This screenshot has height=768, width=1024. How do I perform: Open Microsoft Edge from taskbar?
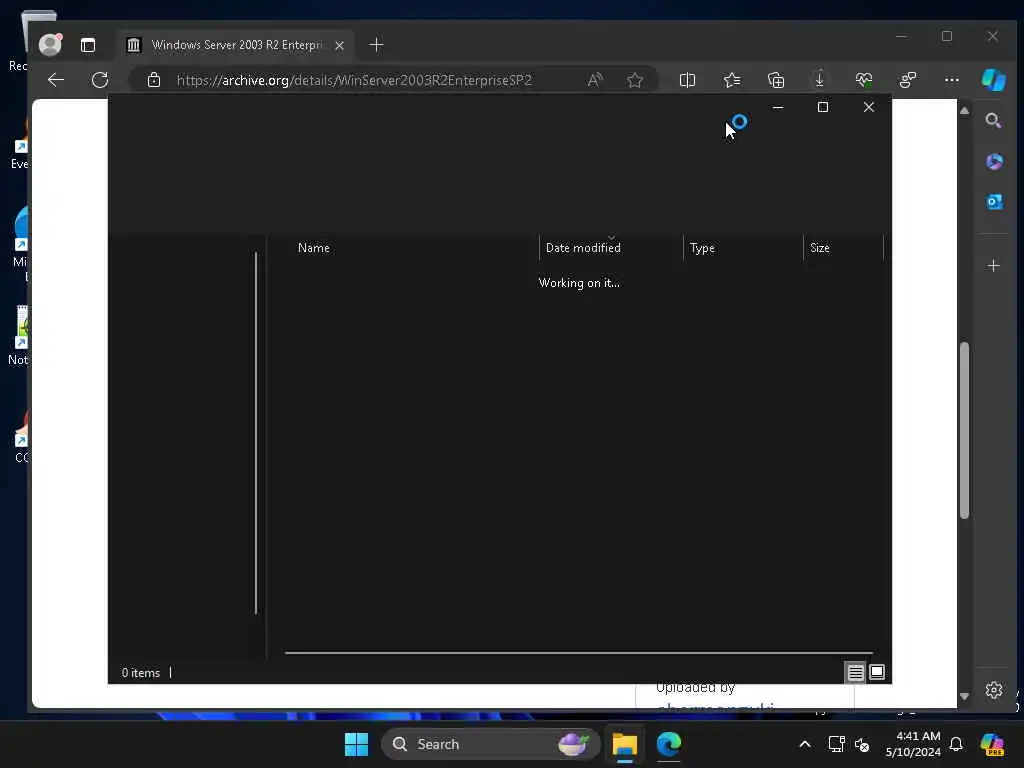[669, 744]
